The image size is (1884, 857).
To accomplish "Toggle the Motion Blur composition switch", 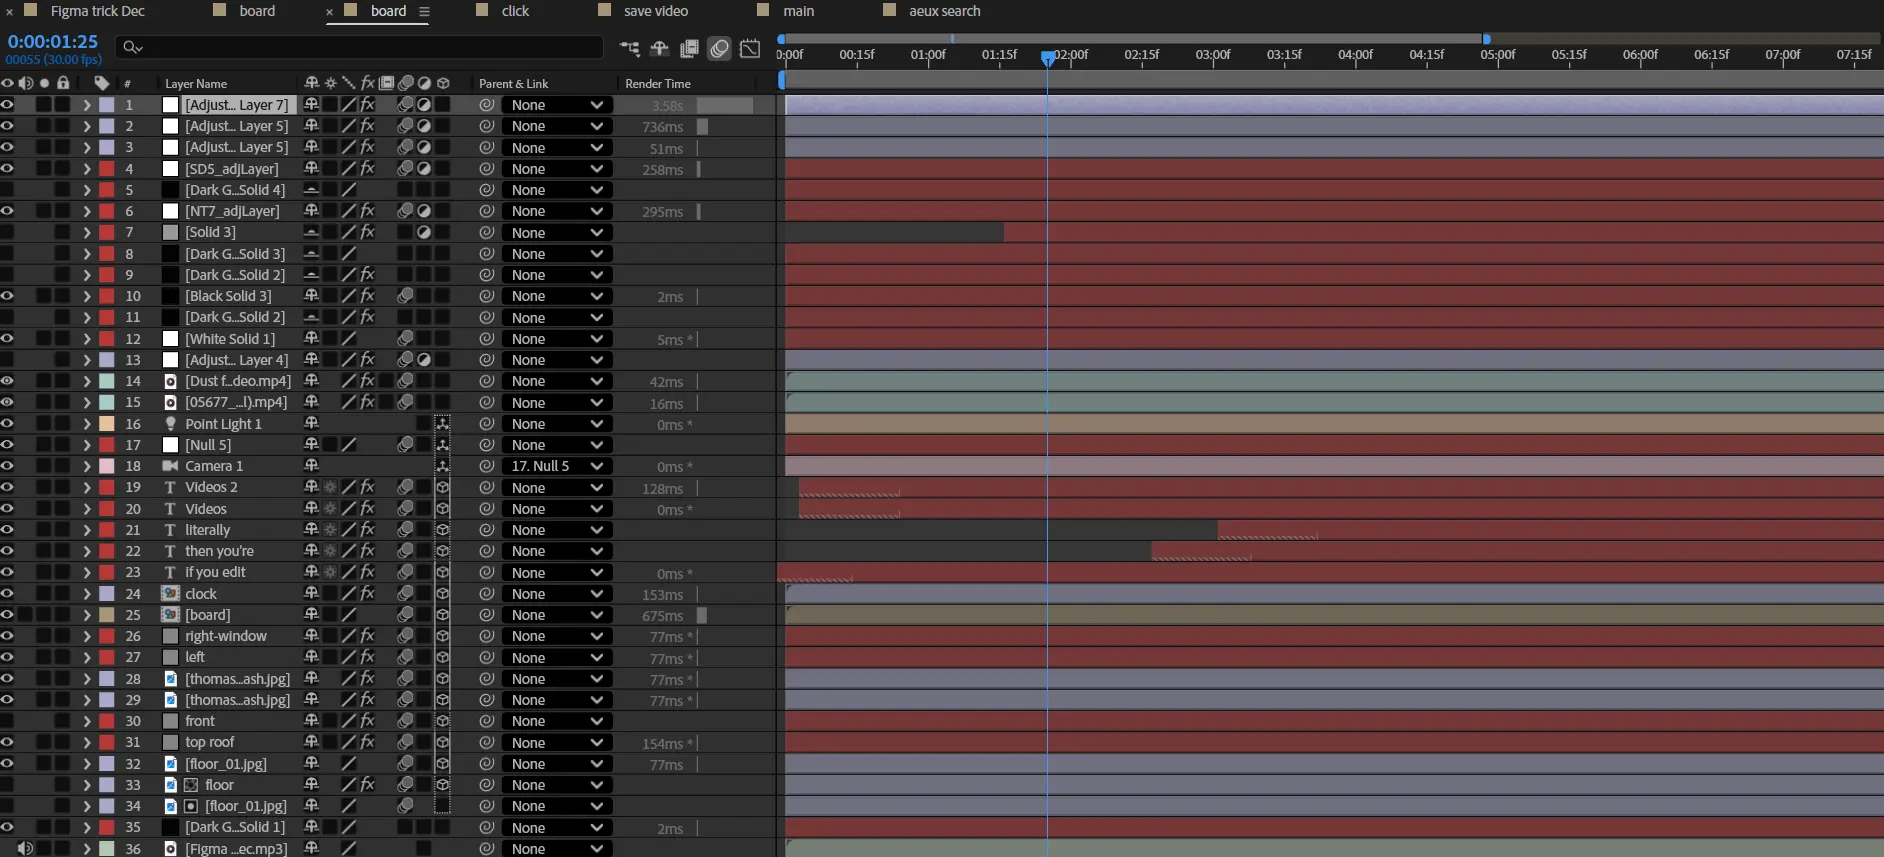I will [719, 48].
